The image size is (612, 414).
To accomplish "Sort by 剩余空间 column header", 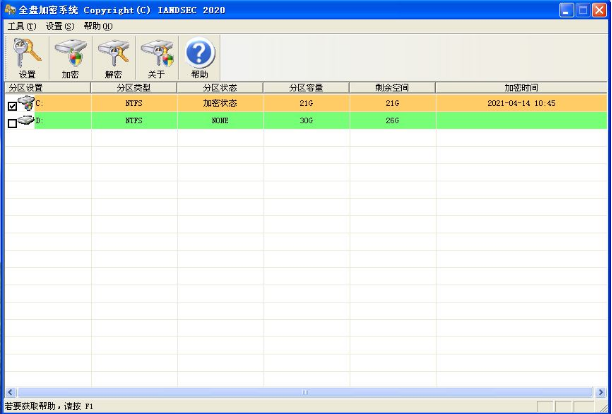I will point(392,87).
